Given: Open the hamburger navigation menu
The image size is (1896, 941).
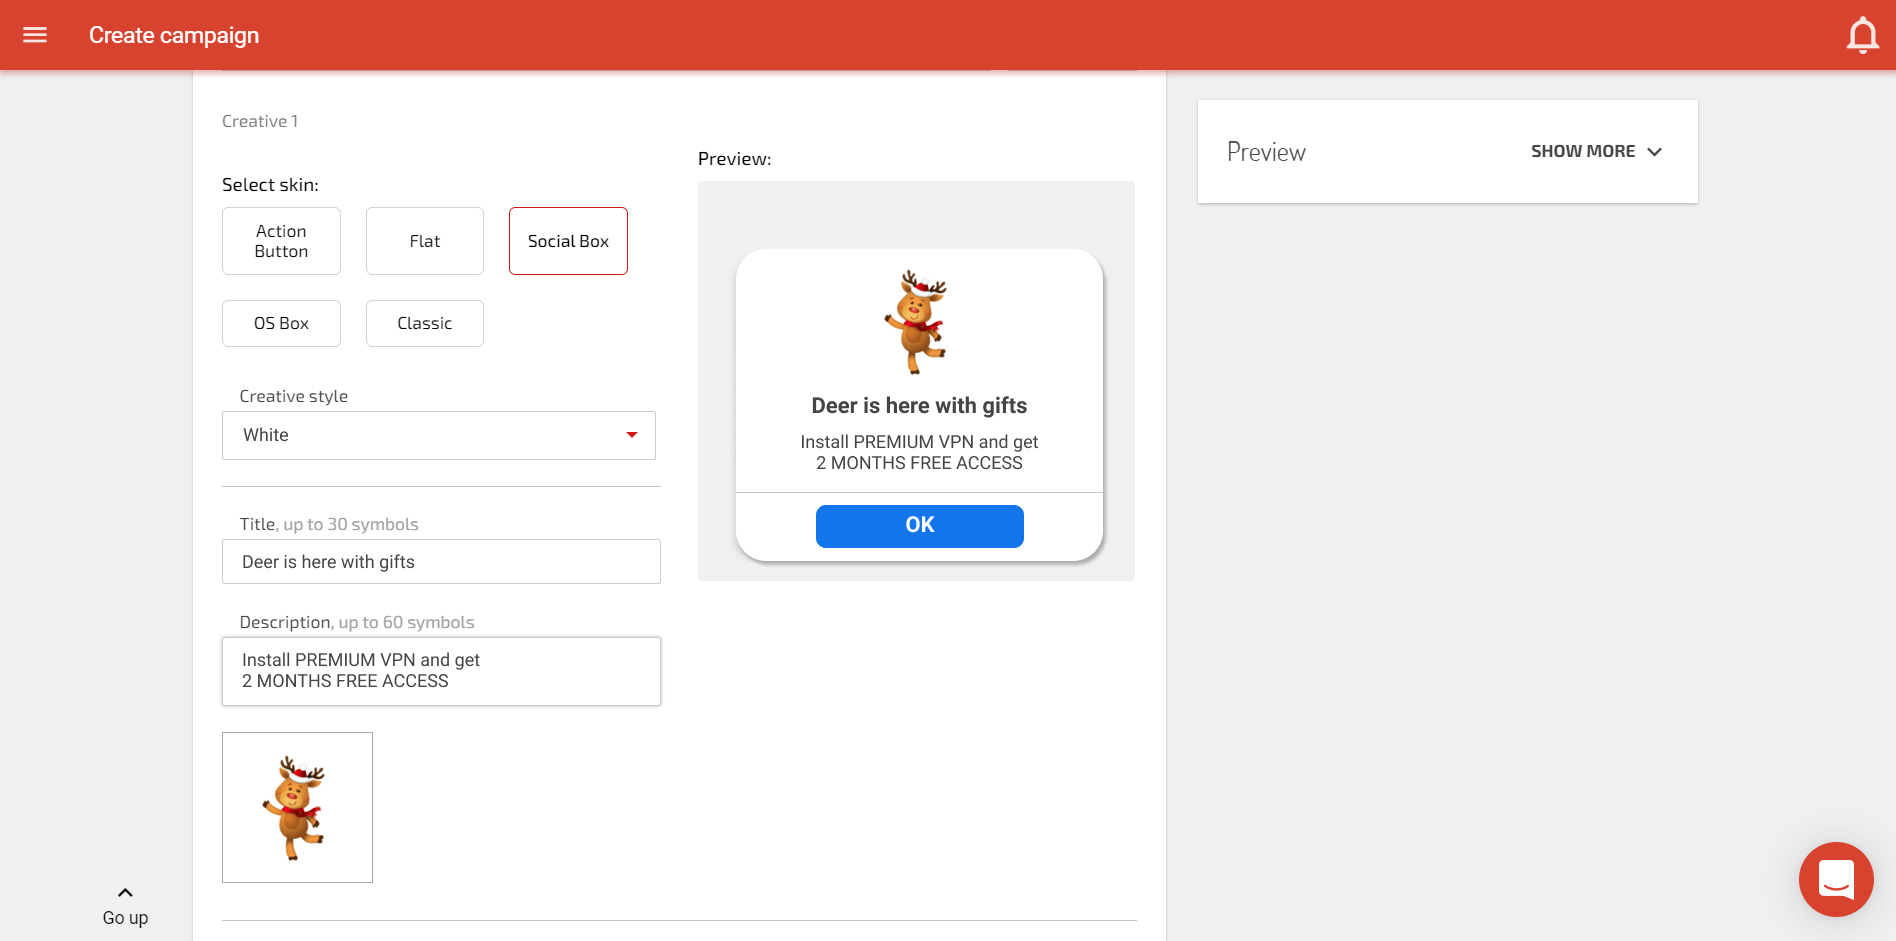Looking at the screenshot, I should [33, 34].
